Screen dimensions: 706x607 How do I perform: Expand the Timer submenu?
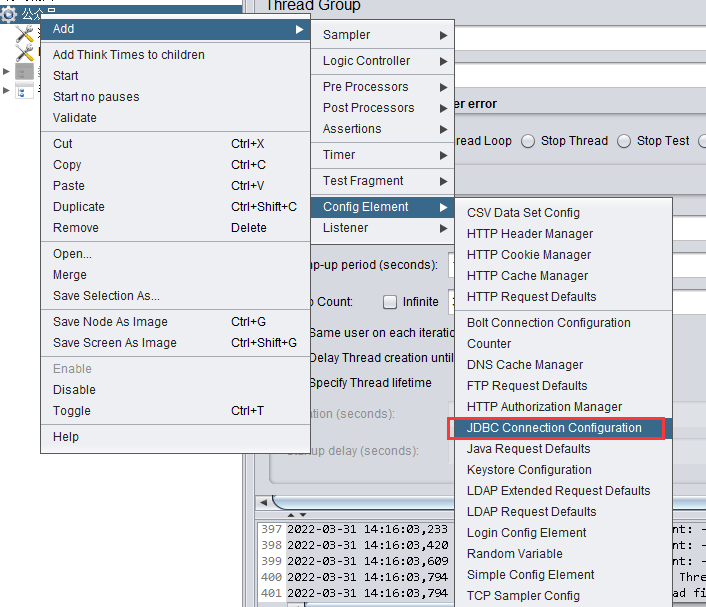pyautogui.click(x=382, y=155)
